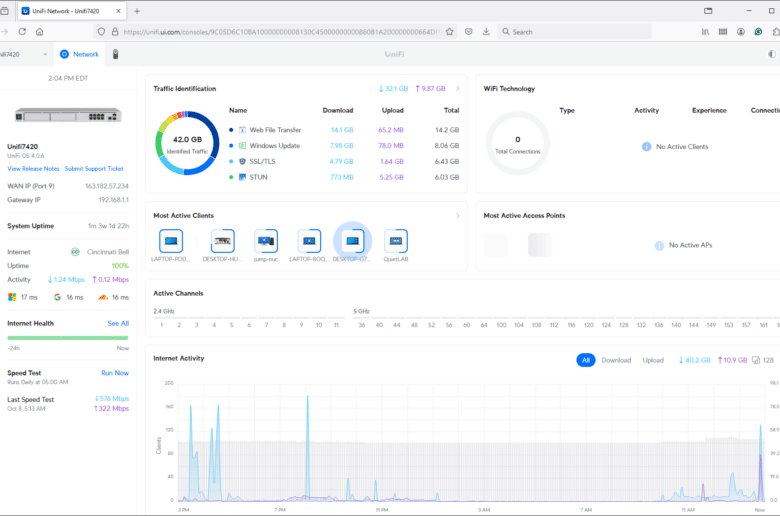The height and width of the screenshot is (516, 780).
Task: Expand Most Active Clients with the chevron arrow
Action: (458, 215)
